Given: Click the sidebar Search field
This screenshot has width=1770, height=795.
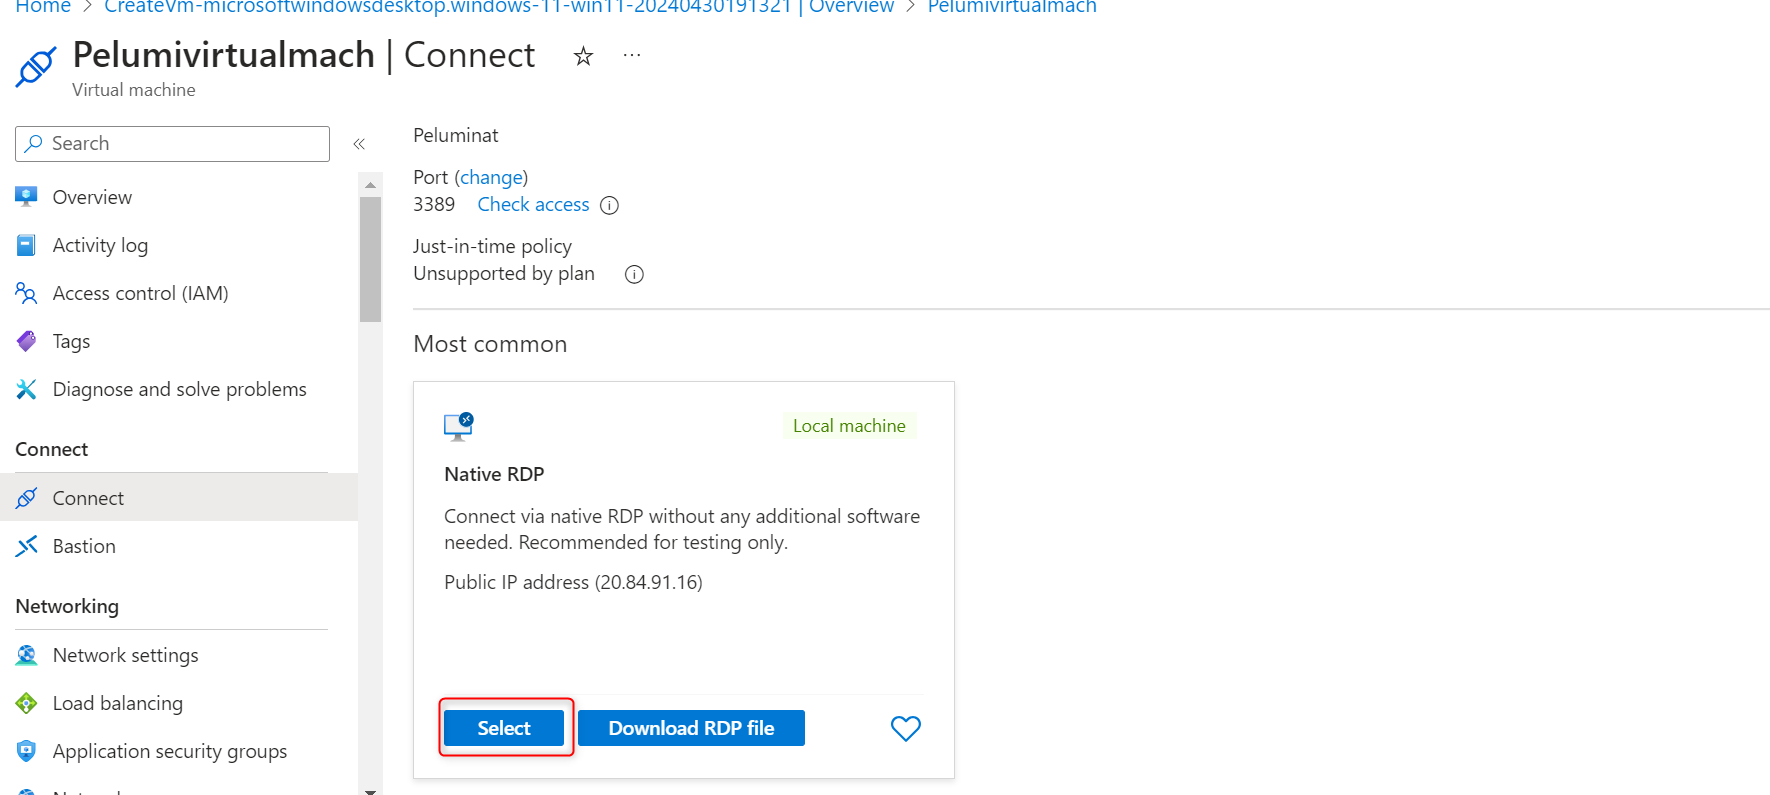Looking at the screenshot, I should click(180, 143).
